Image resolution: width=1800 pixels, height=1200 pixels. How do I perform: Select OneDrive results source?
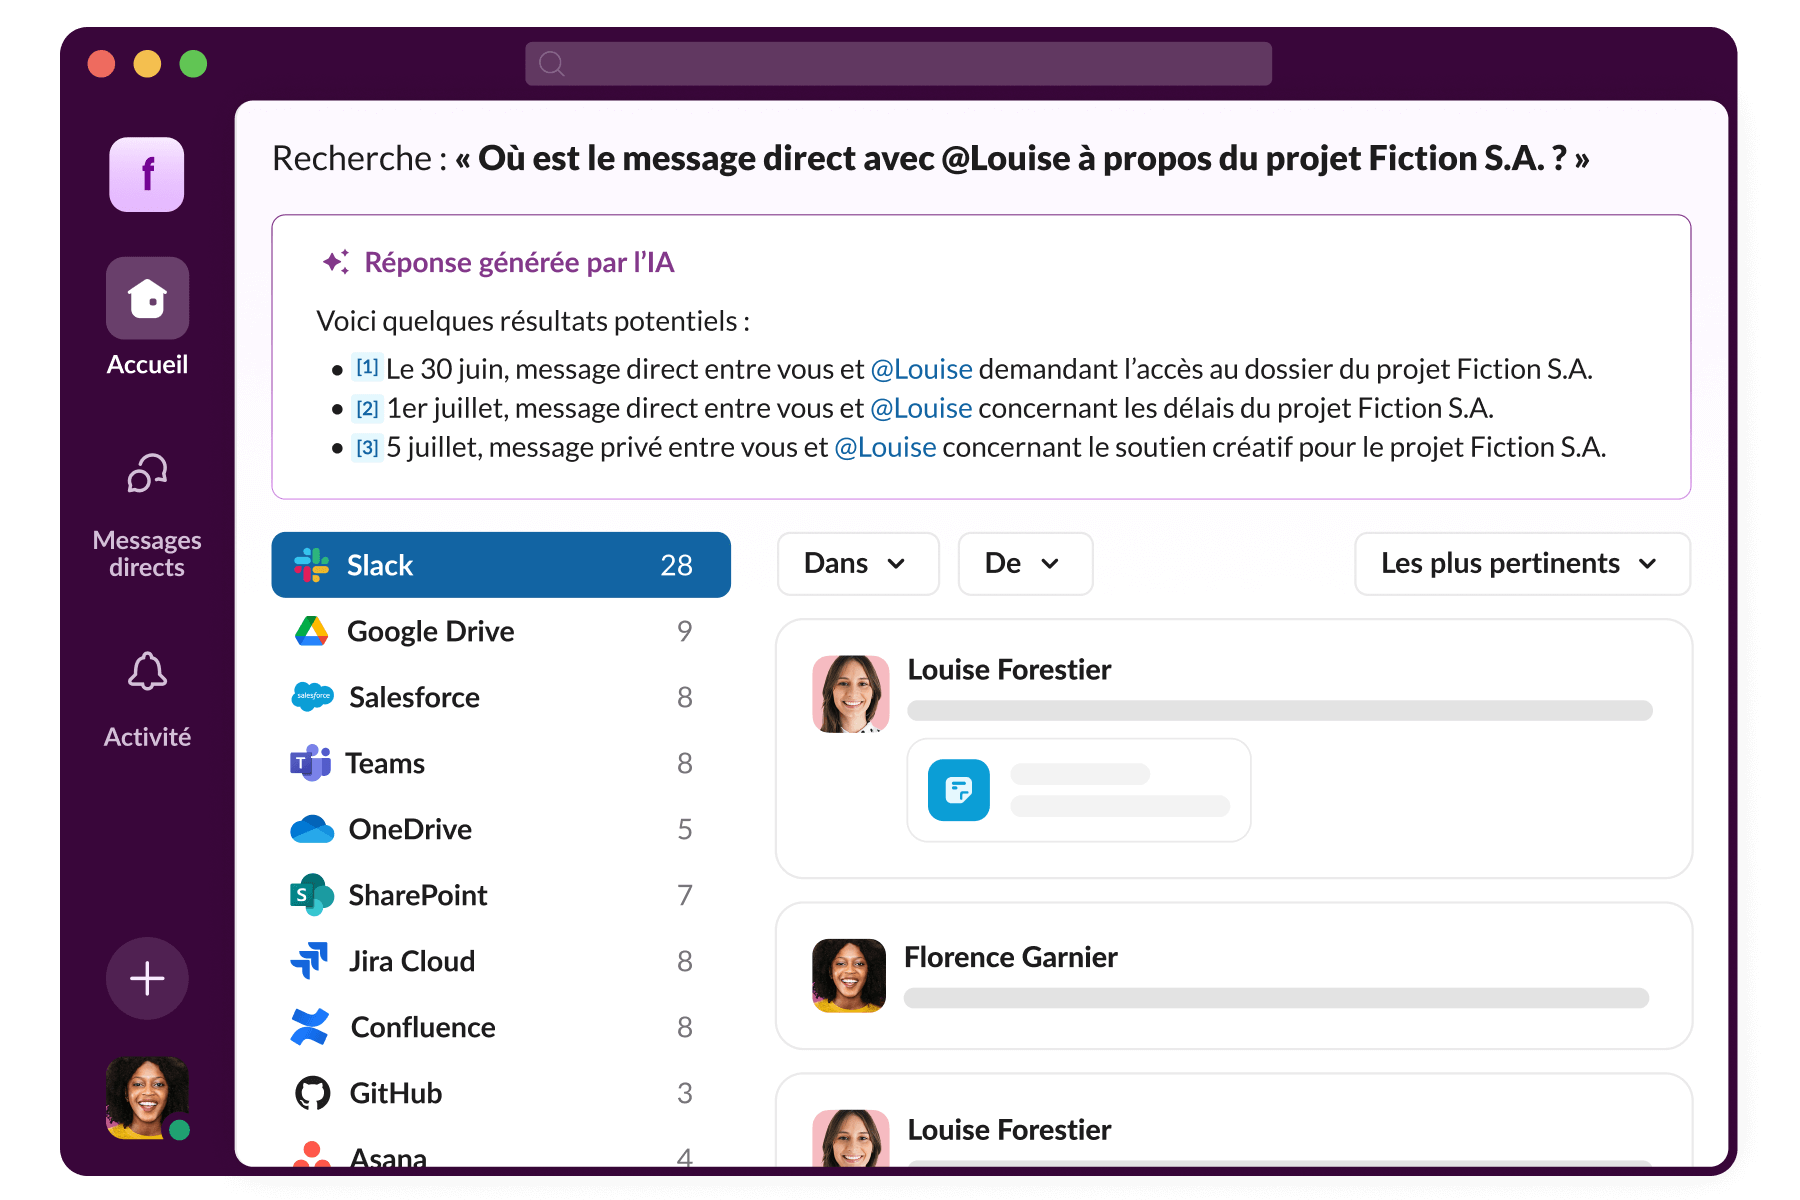pyautogui.click(x=501, y=829)
